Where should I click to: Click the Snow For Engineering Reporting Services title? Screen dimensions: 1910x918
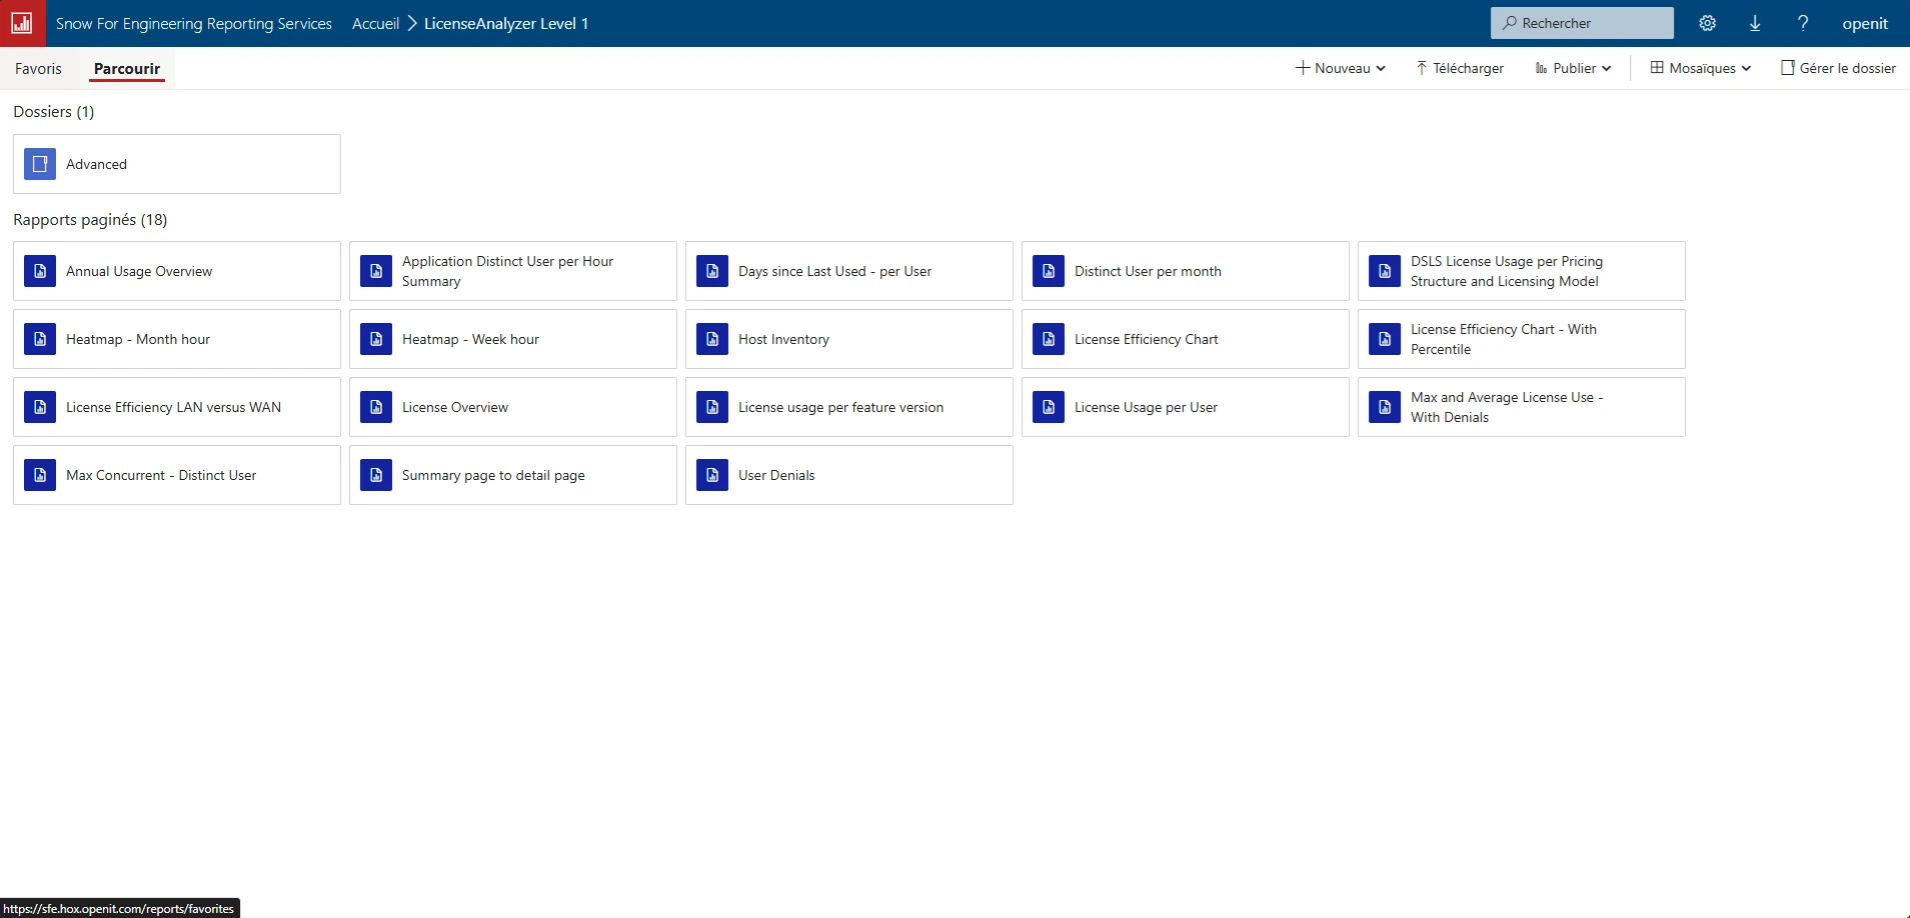tap(194, 23)
